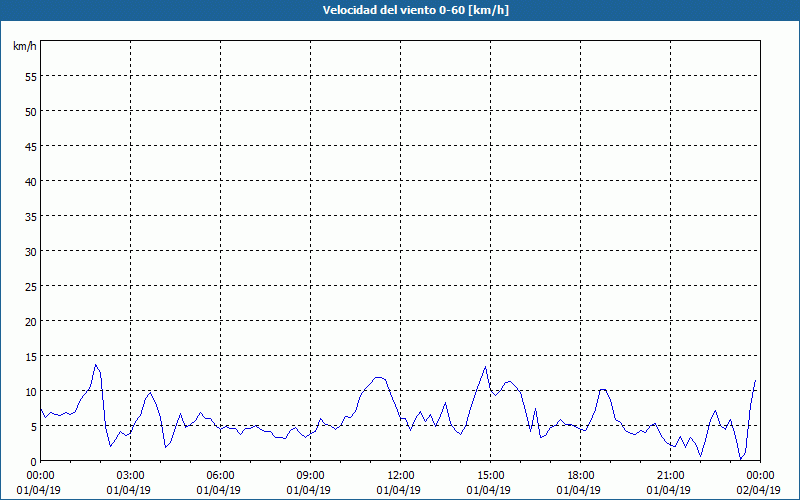Click the 12:00 time axis label
Viewport: 800px width, 500px height.
[401, 476]
